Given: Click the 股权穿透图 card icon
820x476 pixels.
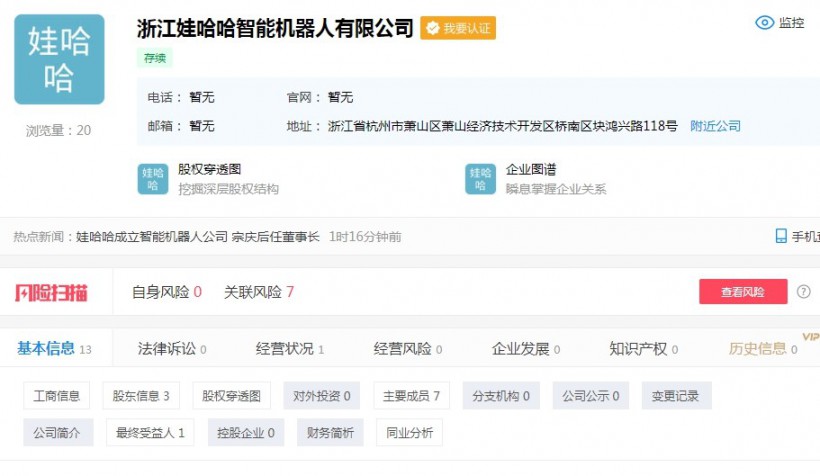Looking at the screenshot, I should click(153, 179).
